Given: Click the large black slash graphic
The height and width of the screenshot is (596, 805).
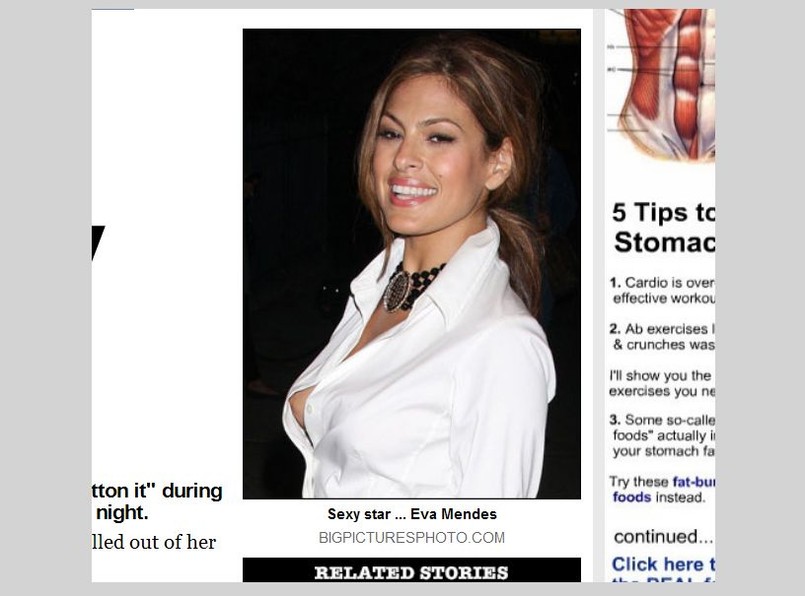Looking at the screenshot, I should tap(98, 242).
